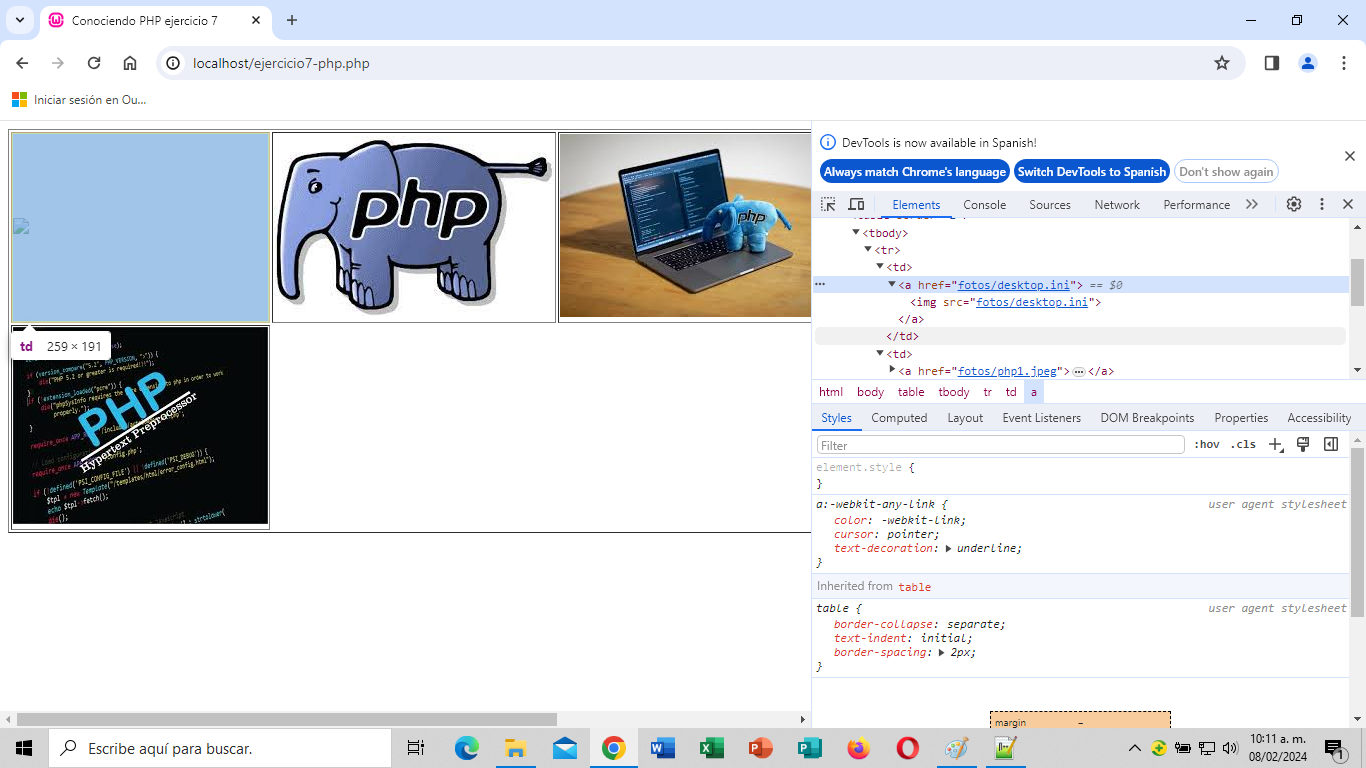Open the Computed styles tab
Screen dimensions: 1366x768
[x=898, y=418]
